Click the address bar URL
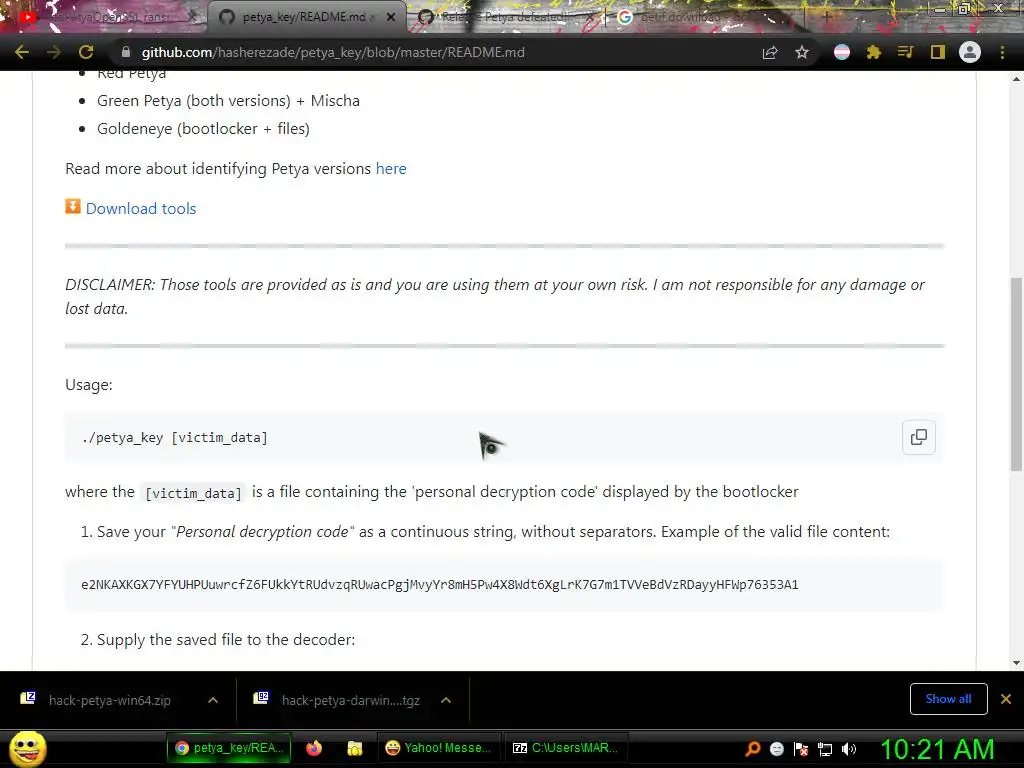 [x=333, y=52]
